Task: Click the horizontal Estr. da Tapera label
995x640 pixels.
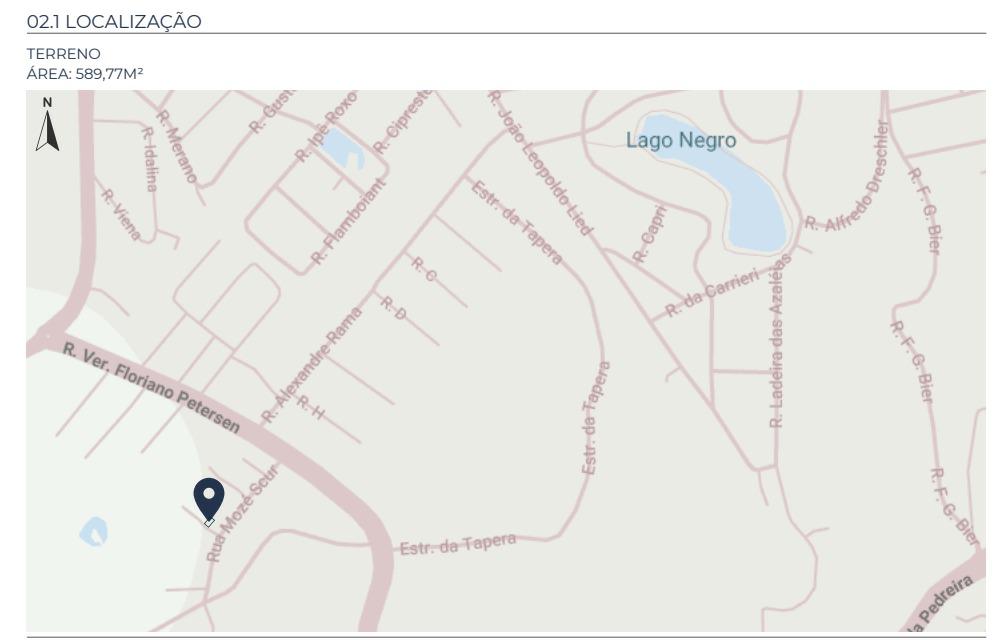Action: (x=458, y=544)
